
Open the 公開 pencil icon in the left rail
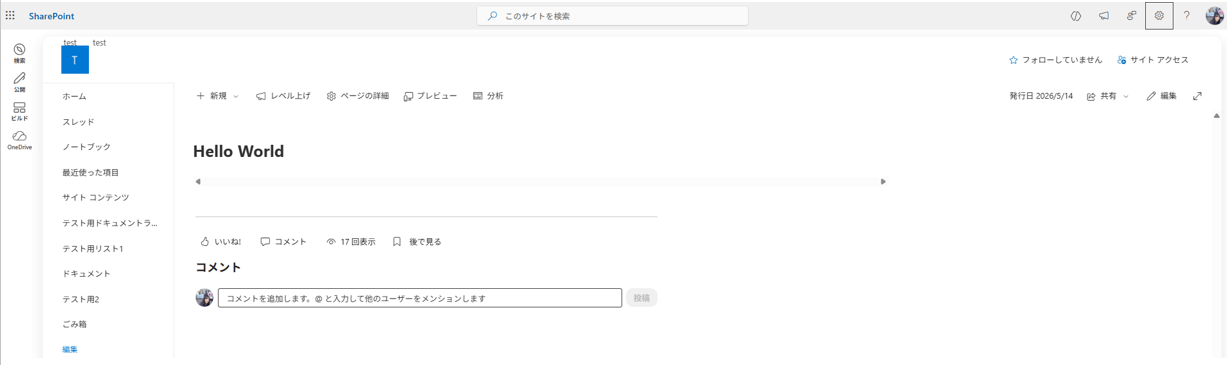point(19,82)
